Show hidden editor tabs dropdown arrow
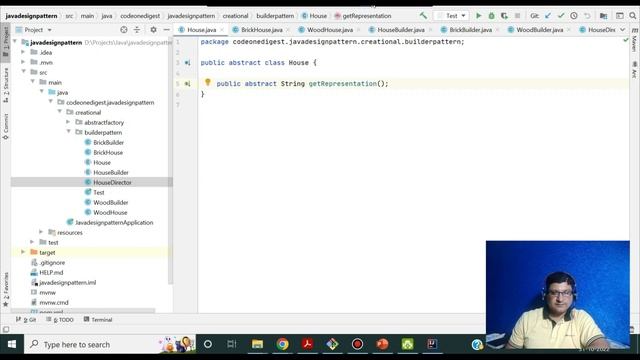Image resolution: width=640 pixels, height=360 pixels. click(622, 29)
